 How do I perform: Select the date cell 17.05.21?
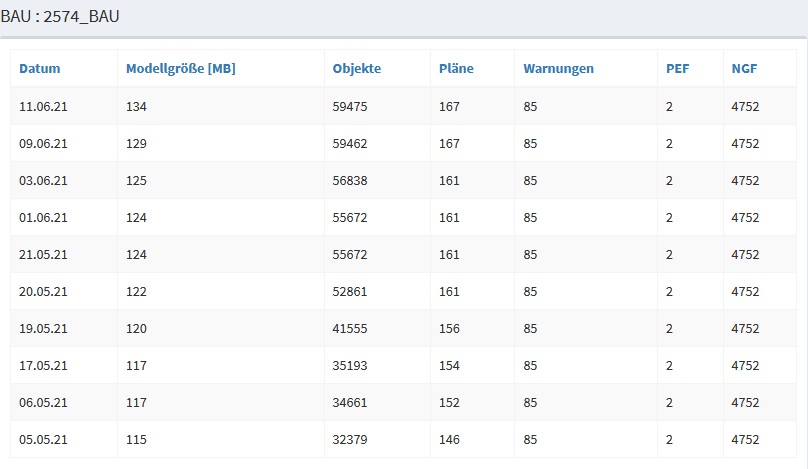click(x=43, y=365)
